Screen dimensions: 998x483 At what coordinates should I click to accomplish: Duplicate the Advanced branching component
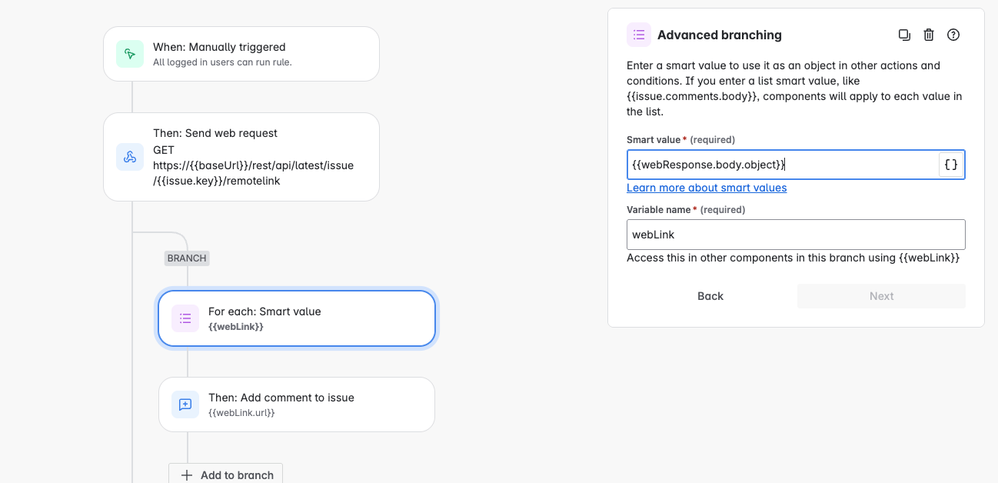(904, 35)
